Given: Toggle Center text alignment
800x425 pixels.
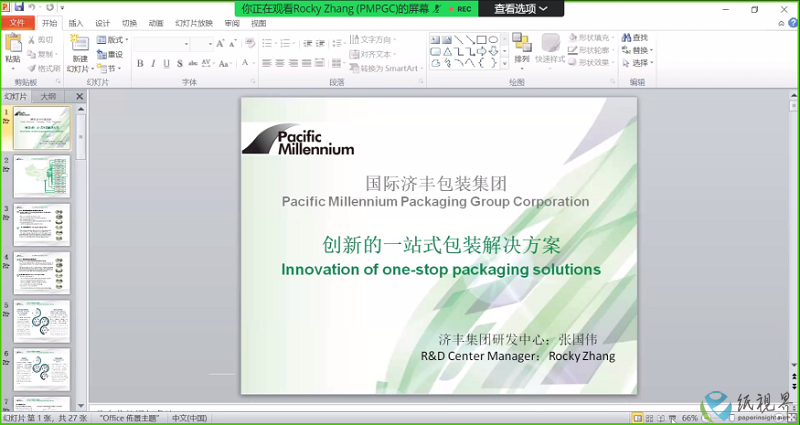Looking at the screenshot, I should point(280,63).
